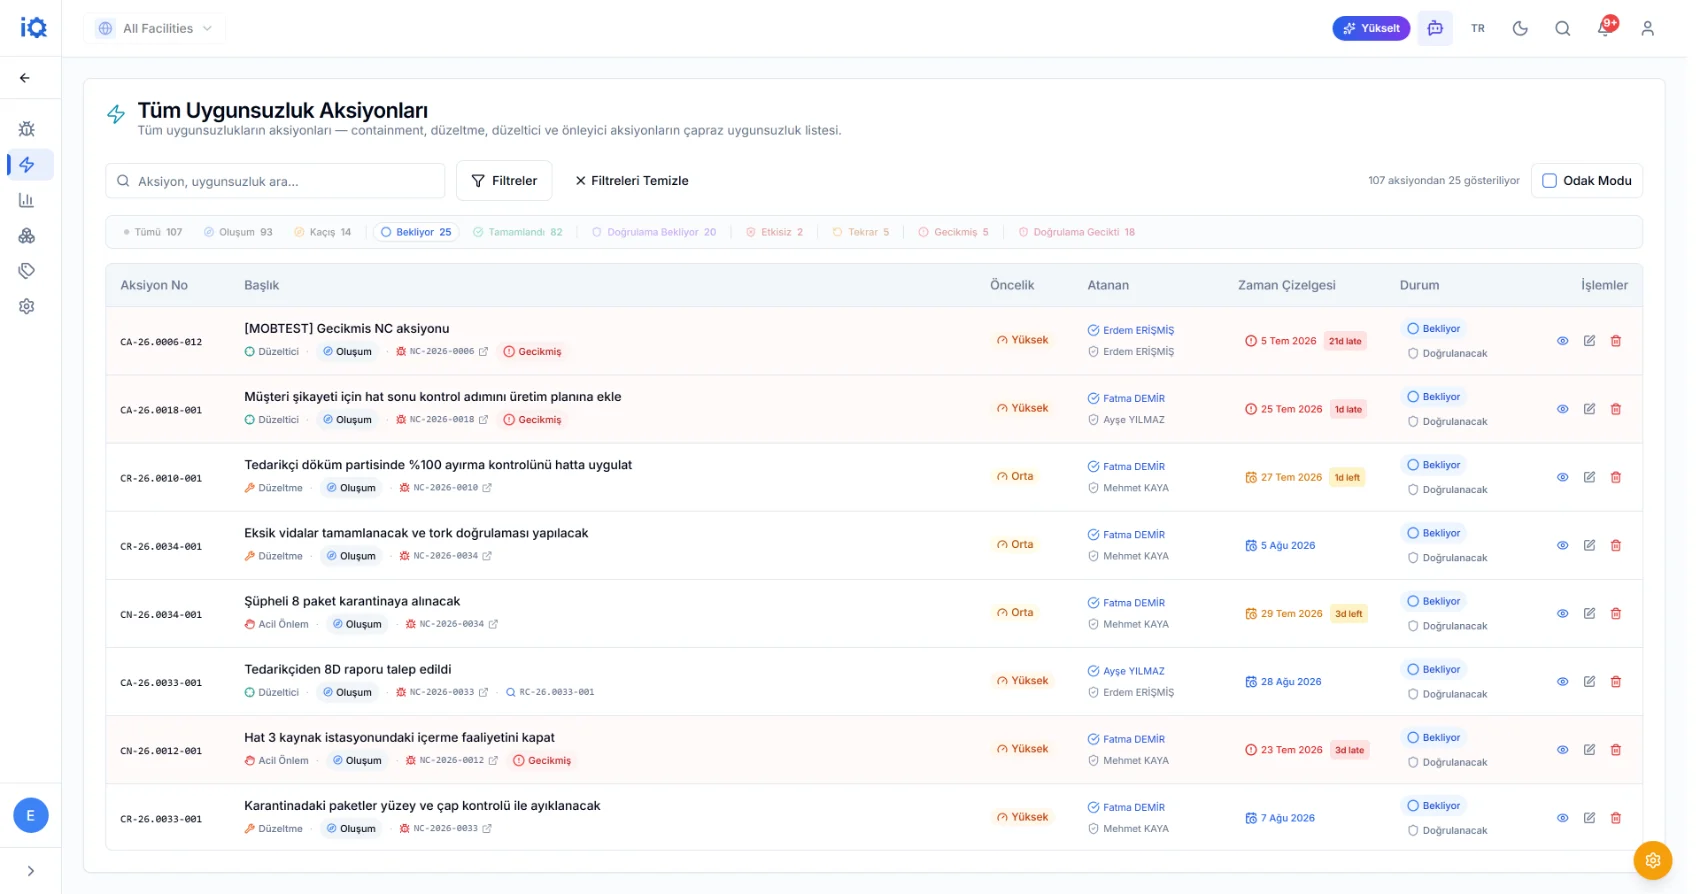Screen dimensions: 1700x894
Task: Edit action CA-26.0006-012
Action: tap(1589, 341)
